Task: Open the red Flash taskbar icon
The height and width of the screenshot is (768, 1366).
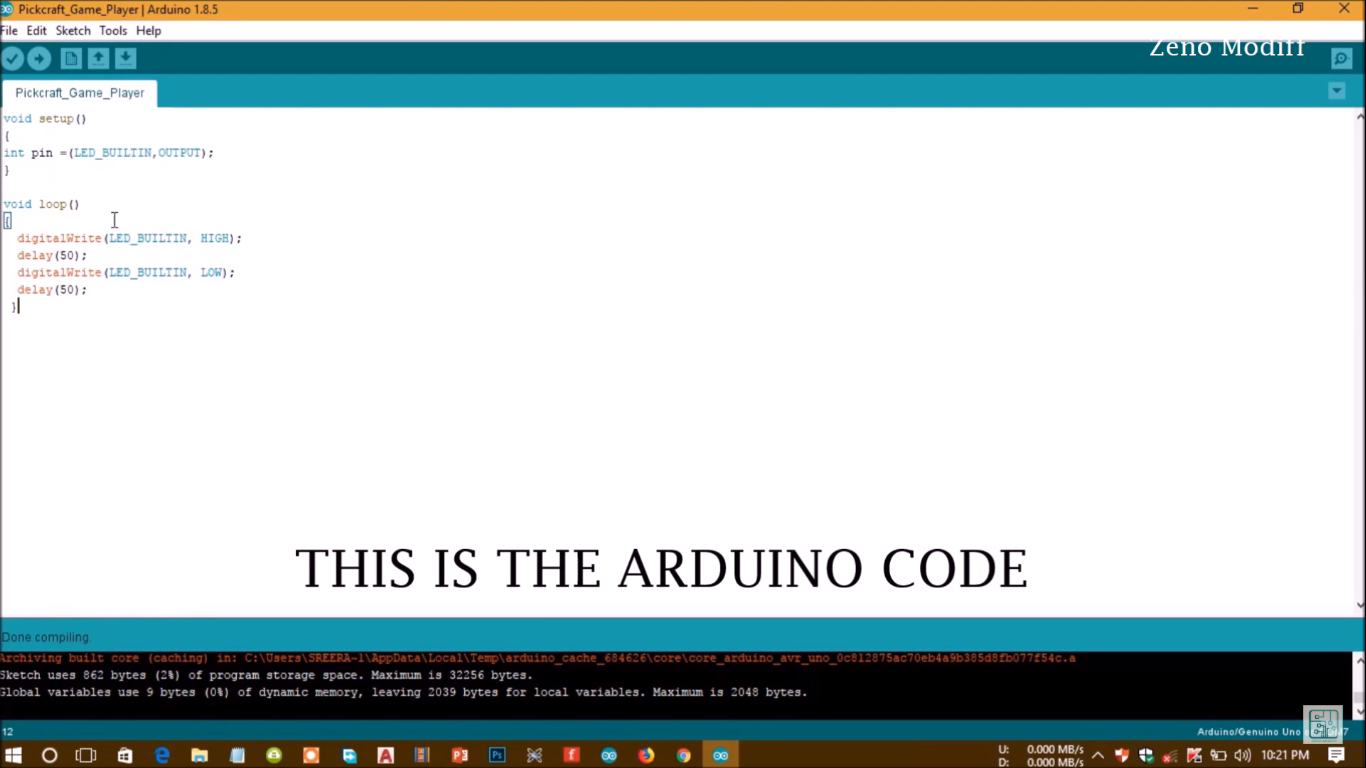Action: click(571, 755)
